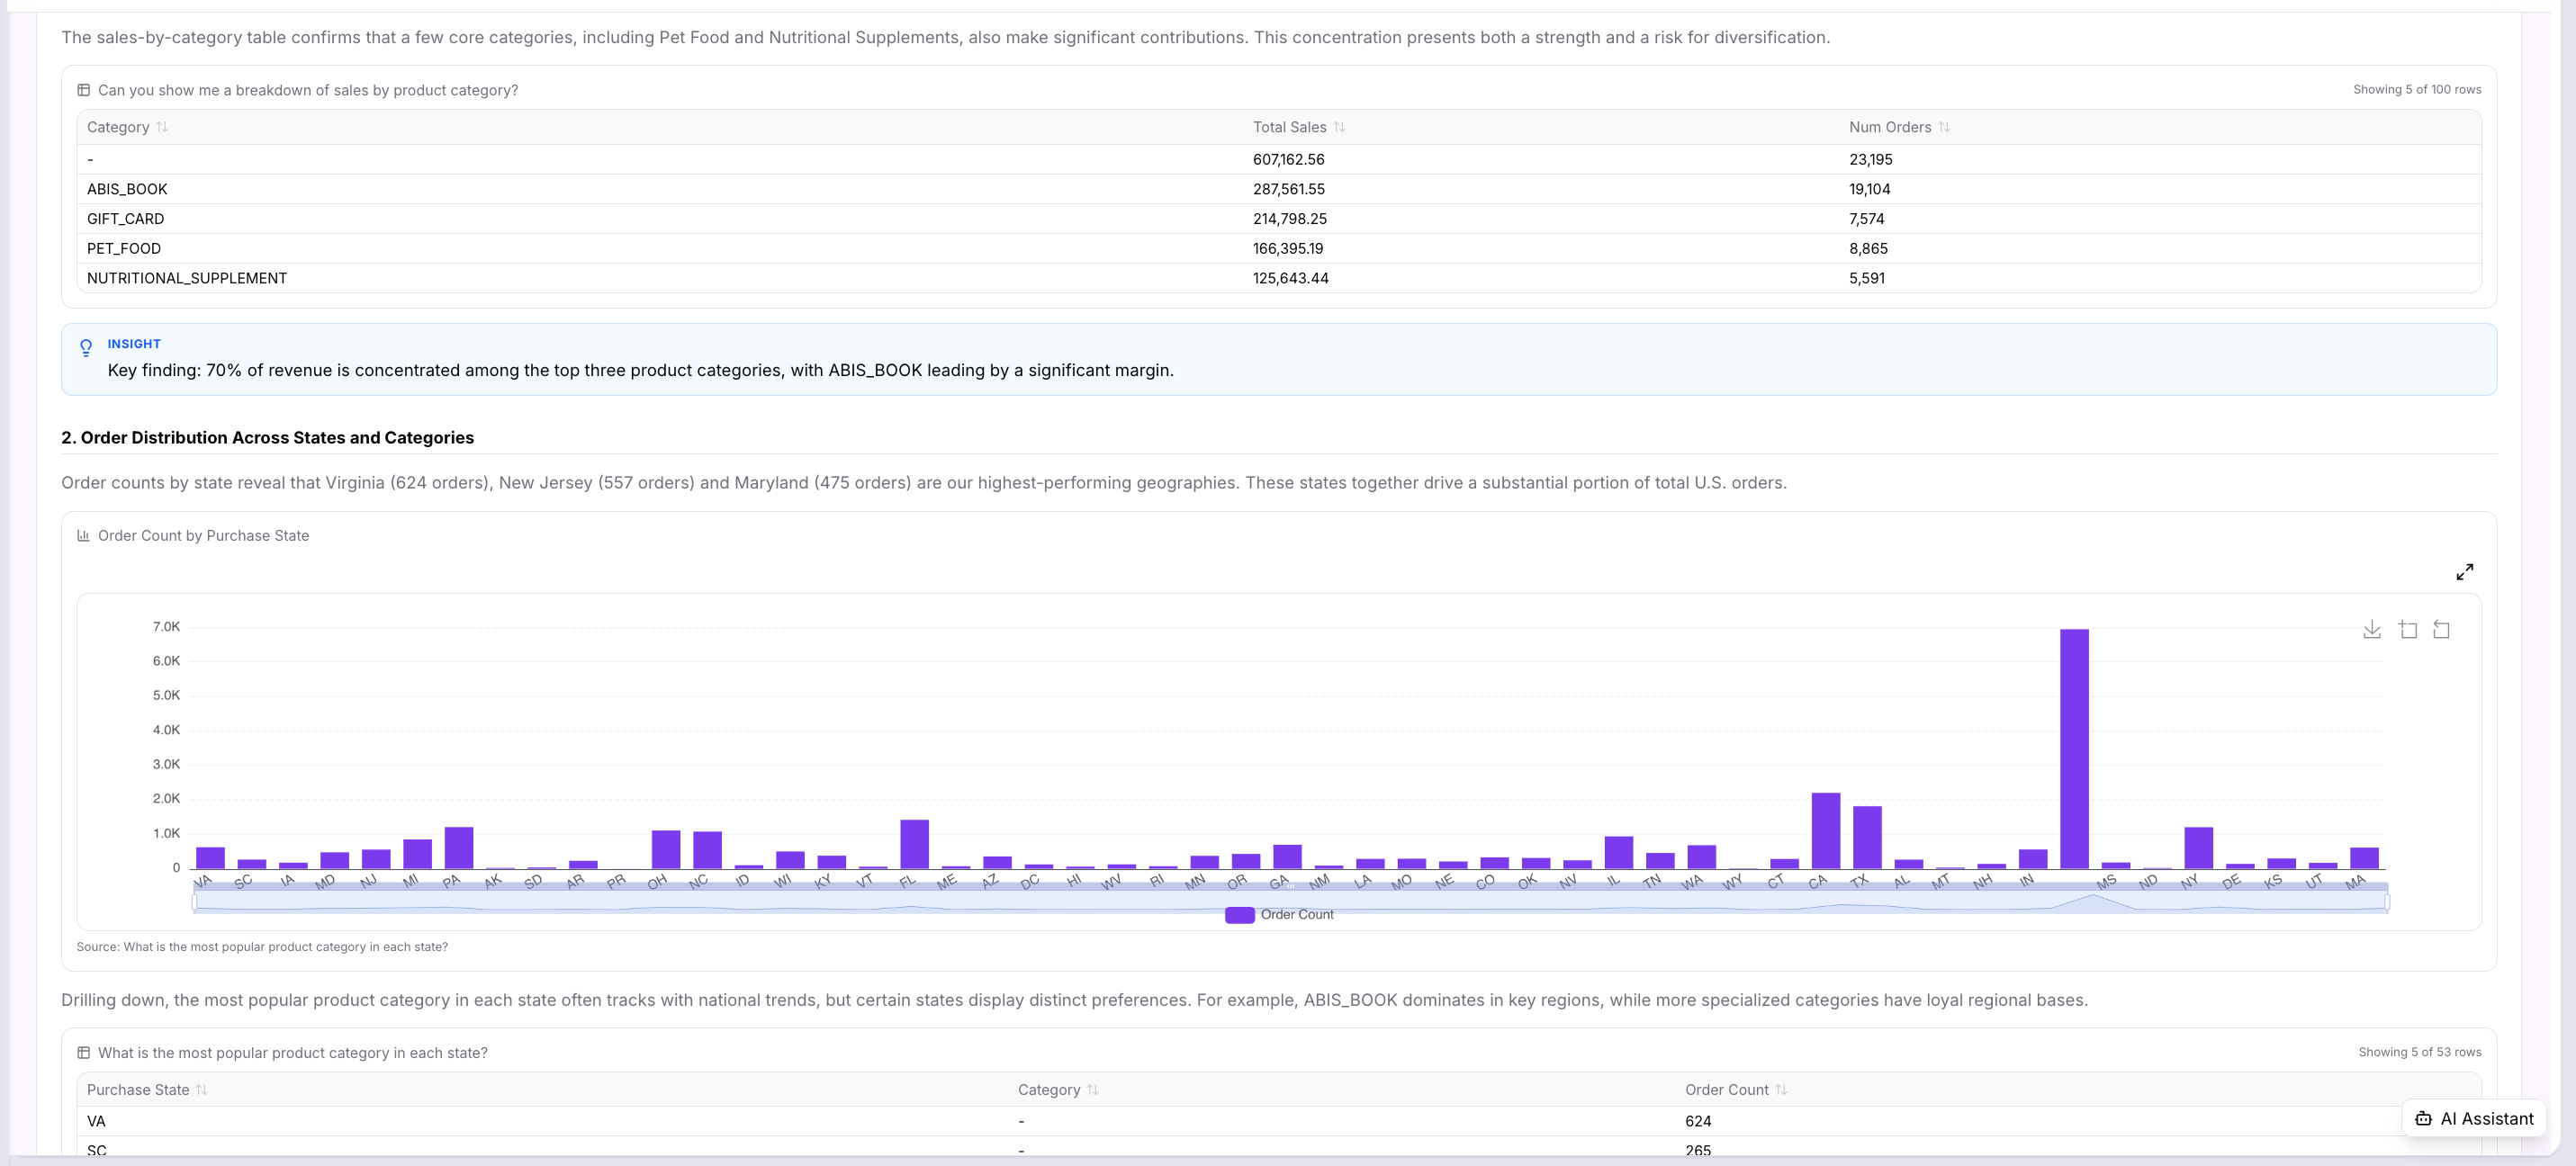The width and height of the screenshot is (2576, 1166).
Task: Click the 7.0K y-axis label
Action: (x=166, y=627)
